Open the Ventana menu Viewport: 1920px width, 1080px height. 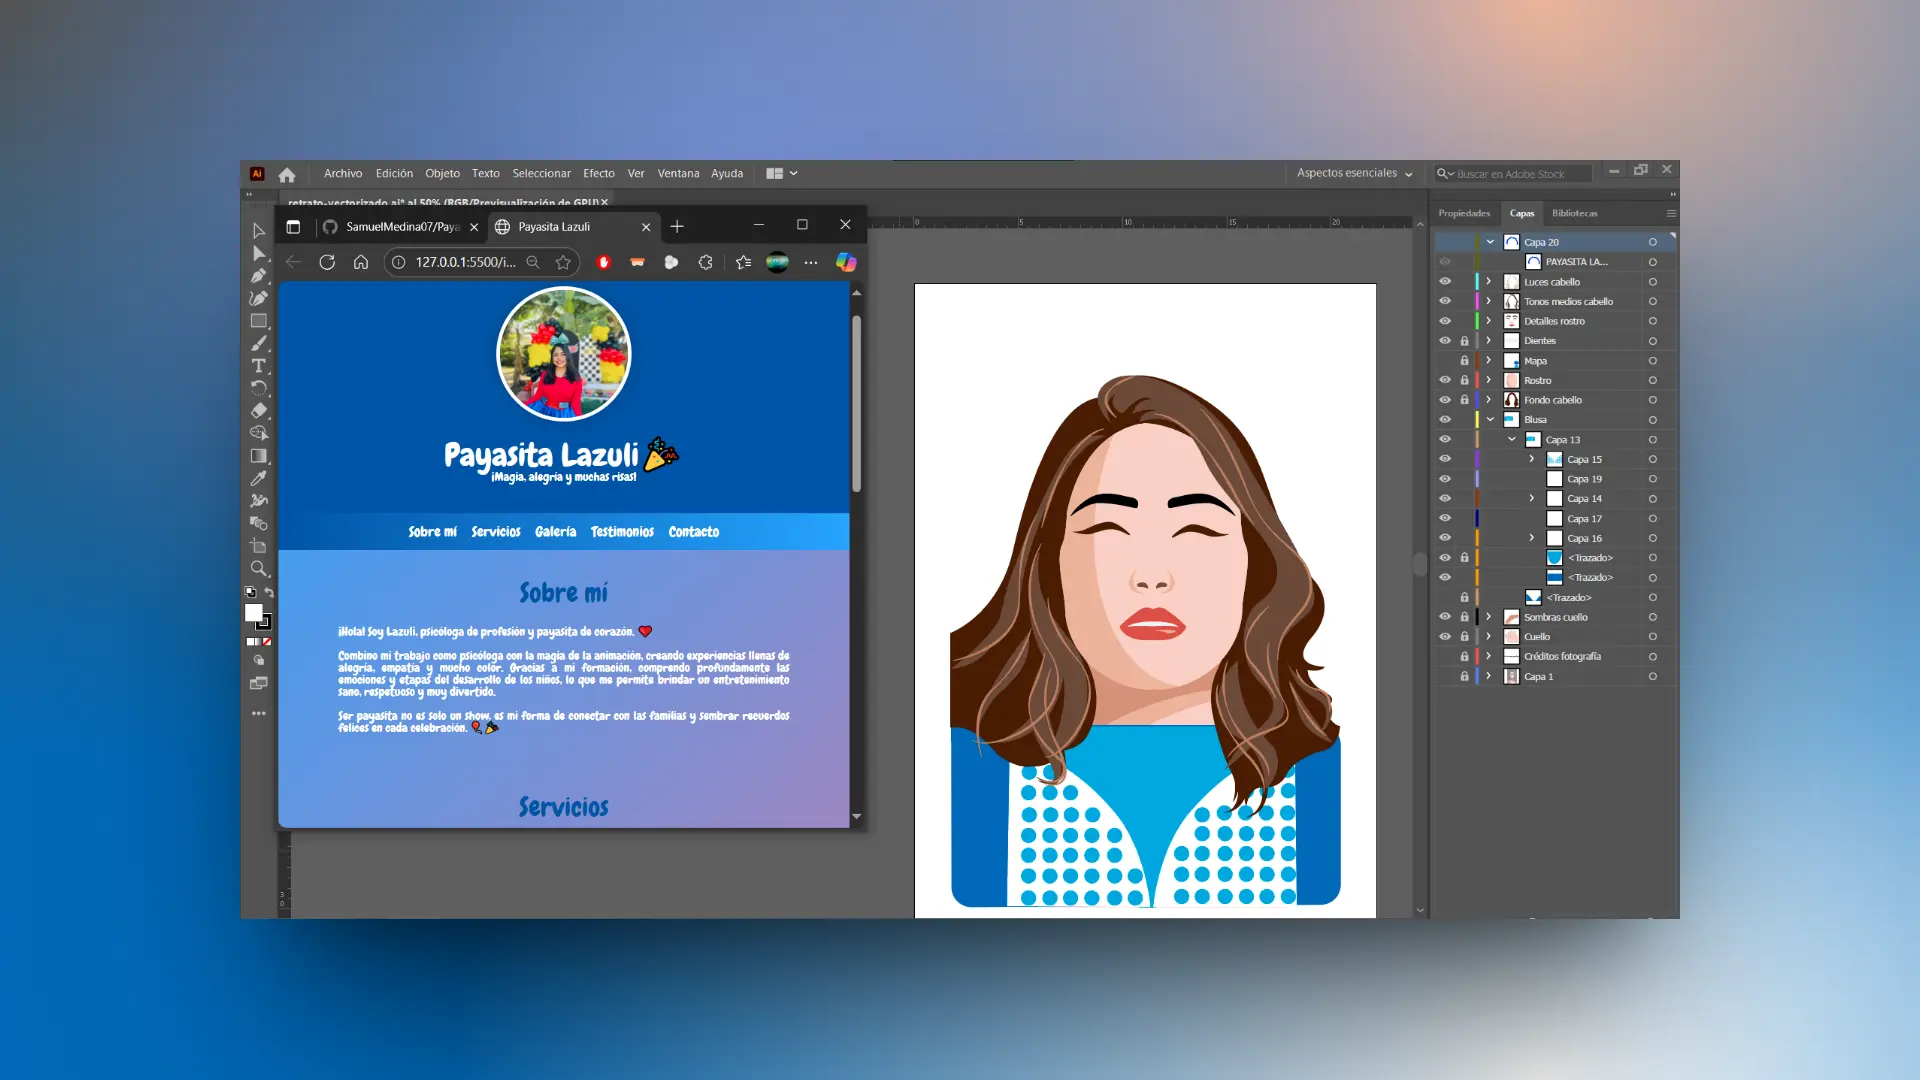[x=678, y=173]
